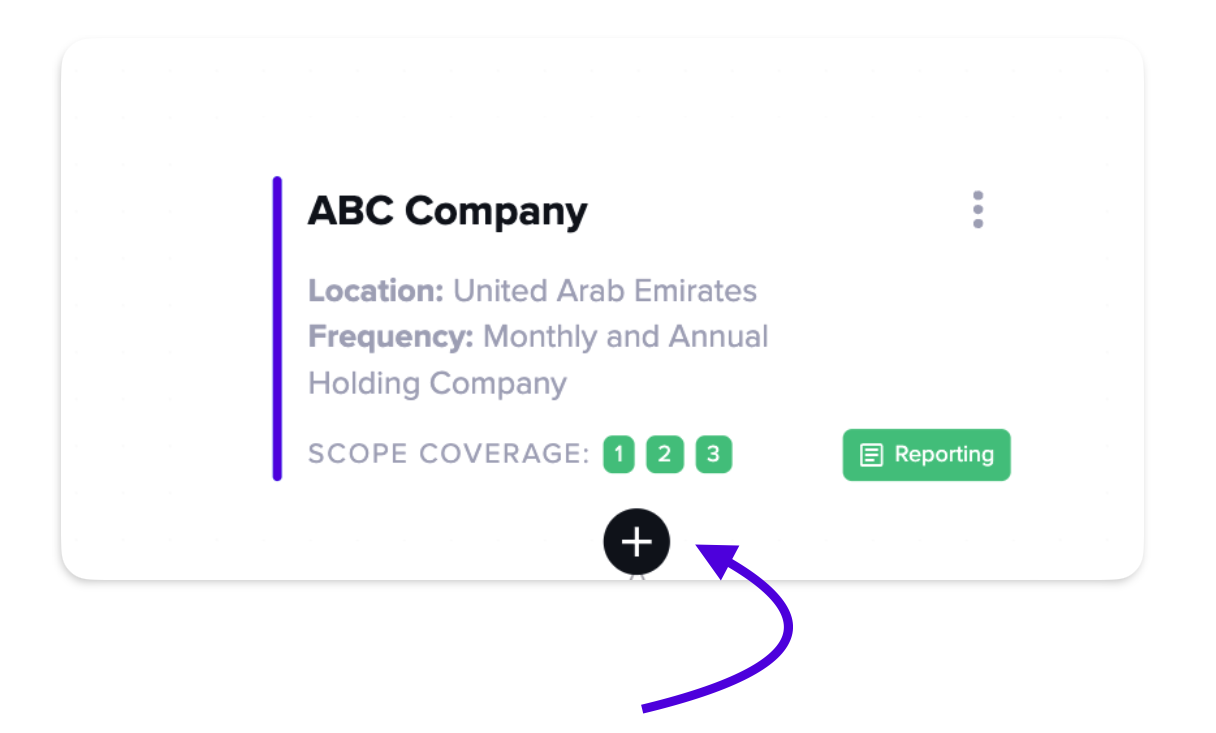Select the Monthly and Annual value
The height and width of the screenshot is (733, 1216).
click(x=626, y=337)
